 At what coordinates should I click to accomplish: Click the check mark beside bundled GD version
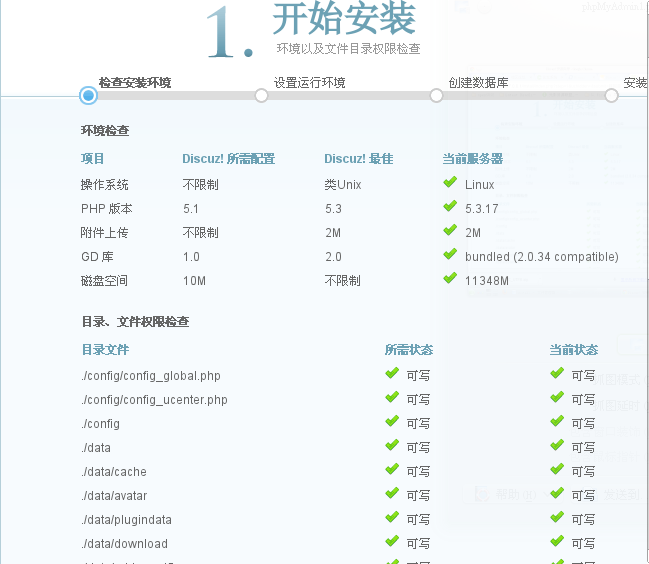[x=450, y=254]
